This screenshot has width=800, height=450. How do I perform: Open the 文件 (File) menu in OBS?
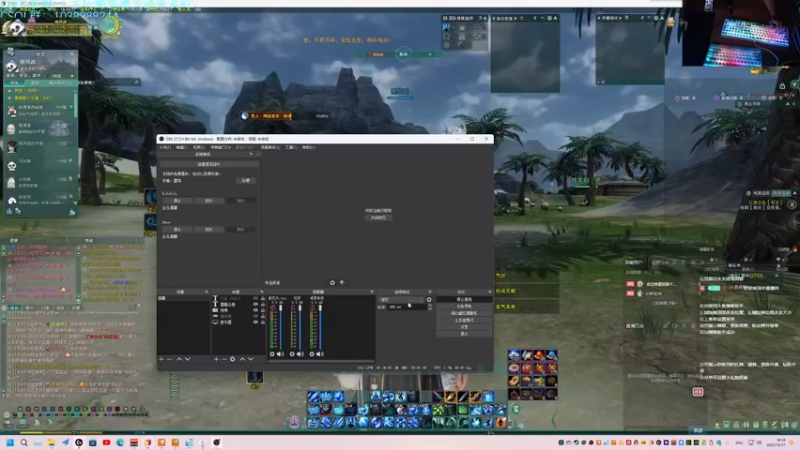(165, 147)
